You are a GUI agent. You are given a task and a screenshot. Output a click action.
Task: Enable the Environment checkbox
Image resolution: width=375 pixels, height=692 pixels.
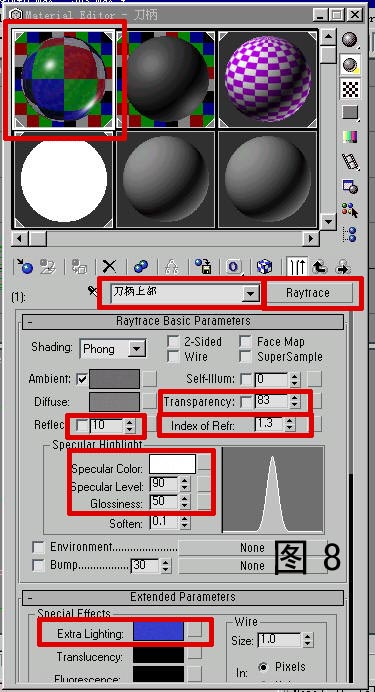(39, 548)
